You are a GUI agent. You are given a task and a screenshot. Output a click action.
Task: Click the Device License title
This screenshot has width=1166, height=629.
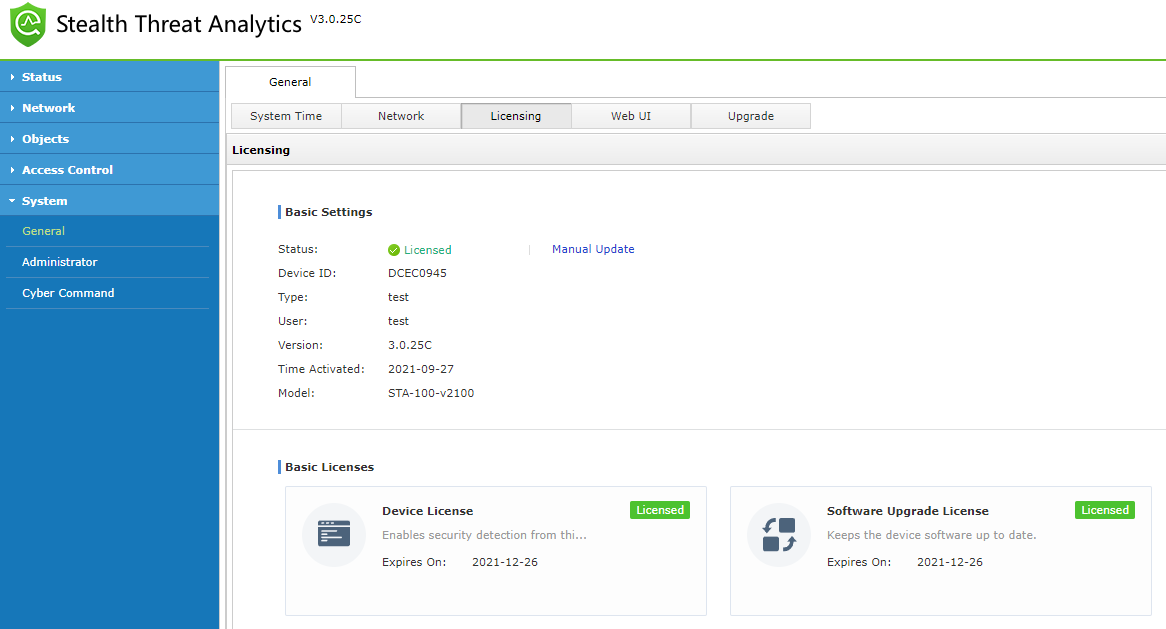(428, 511)
